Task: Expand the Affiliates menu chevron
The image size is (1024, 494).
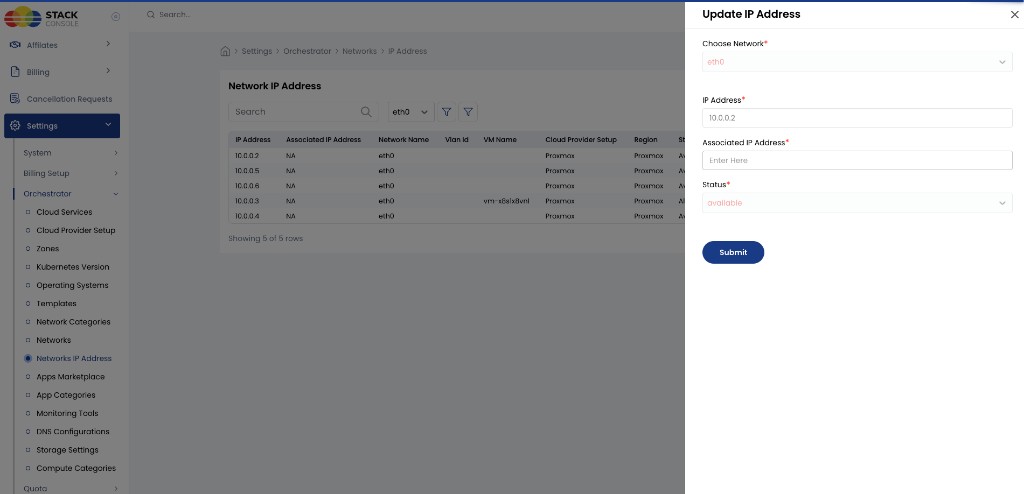Action: coord(108,44)
